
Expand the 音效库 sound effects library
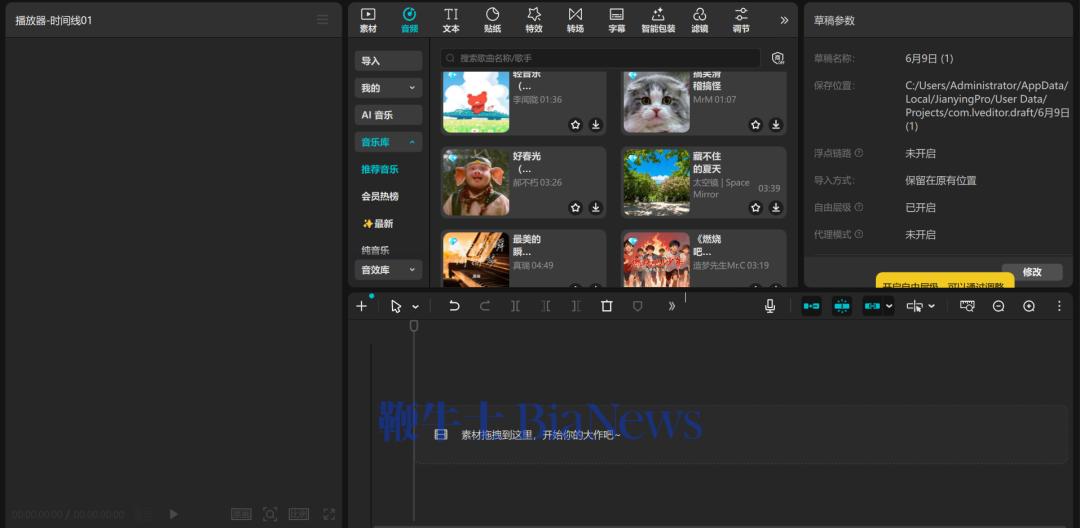388,270
